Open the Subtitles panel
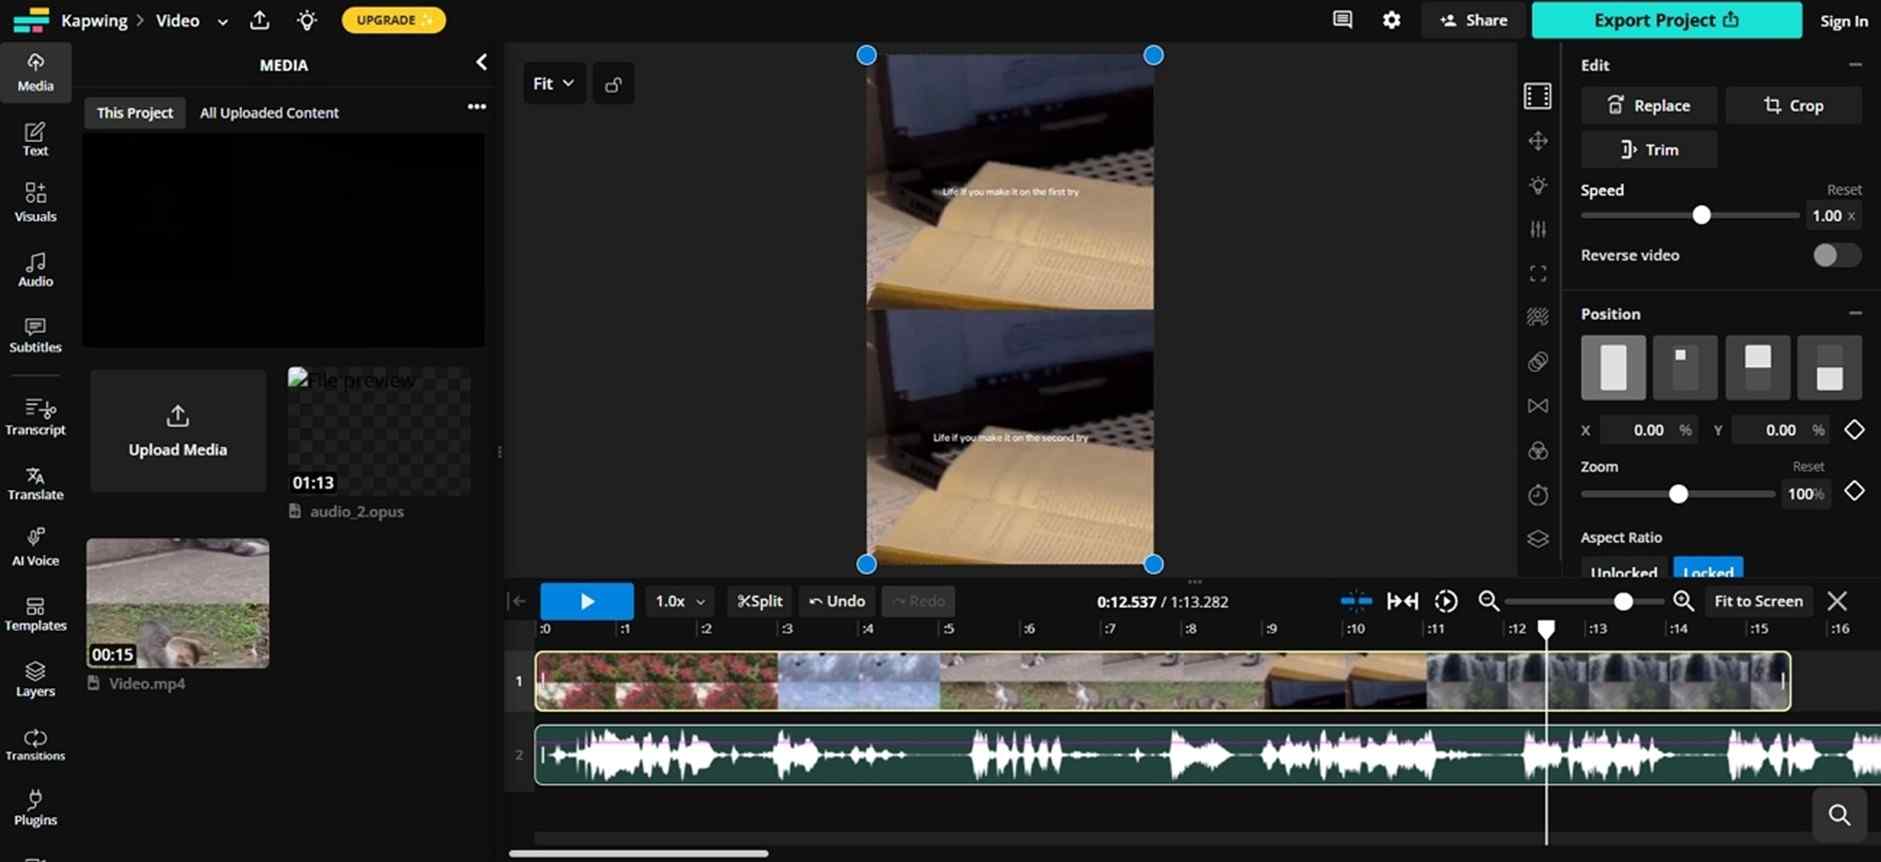The image size is (1881, 862). [x=35, y=335]
